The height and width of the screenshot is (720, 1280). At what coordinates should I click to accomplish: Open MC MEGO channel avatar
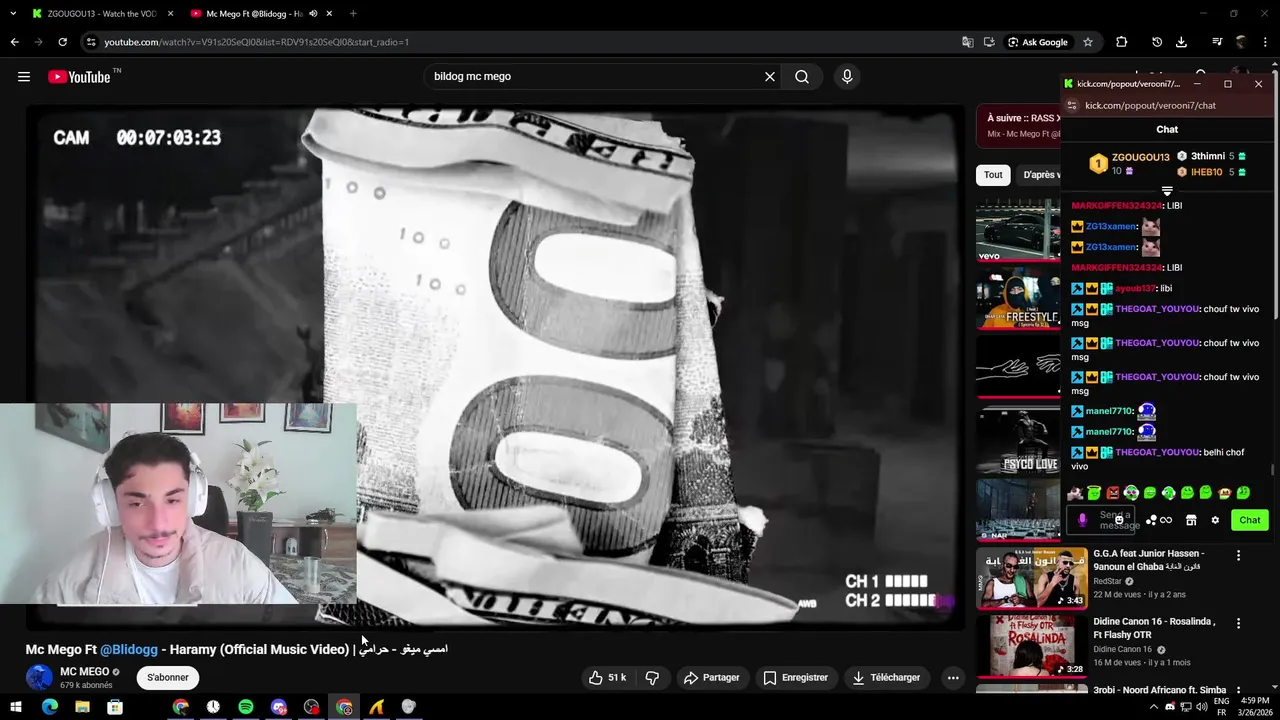pyautogui.click(x=39, y=677)
